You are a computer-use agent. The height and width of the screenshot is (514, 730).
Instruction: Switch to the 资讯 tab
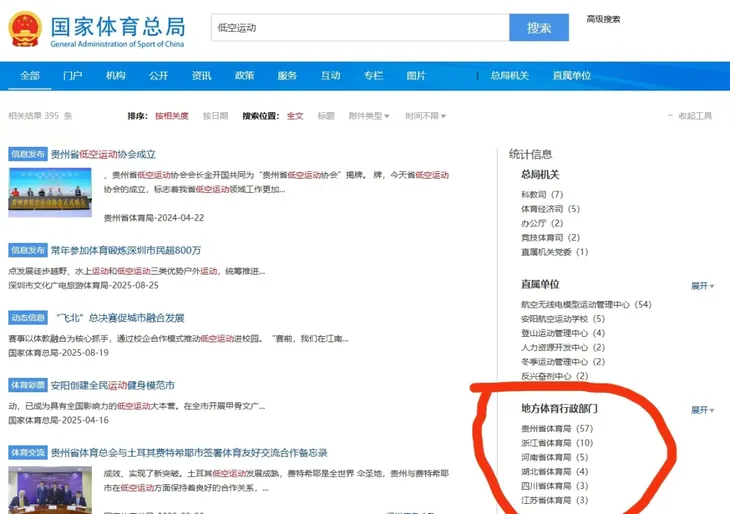(201, 76)
